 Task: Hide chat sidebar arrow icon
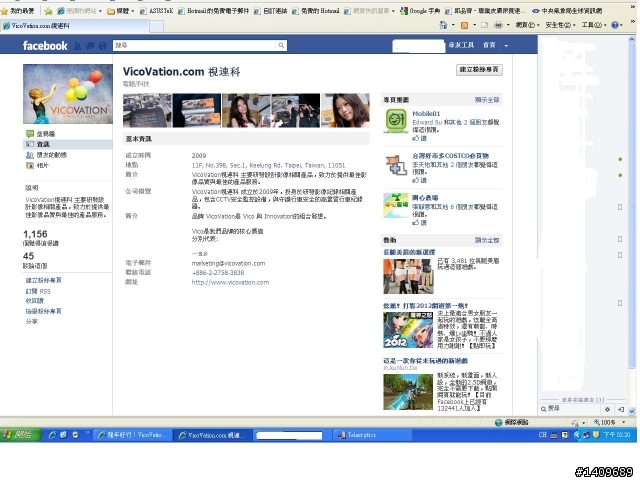click(620, 409)
